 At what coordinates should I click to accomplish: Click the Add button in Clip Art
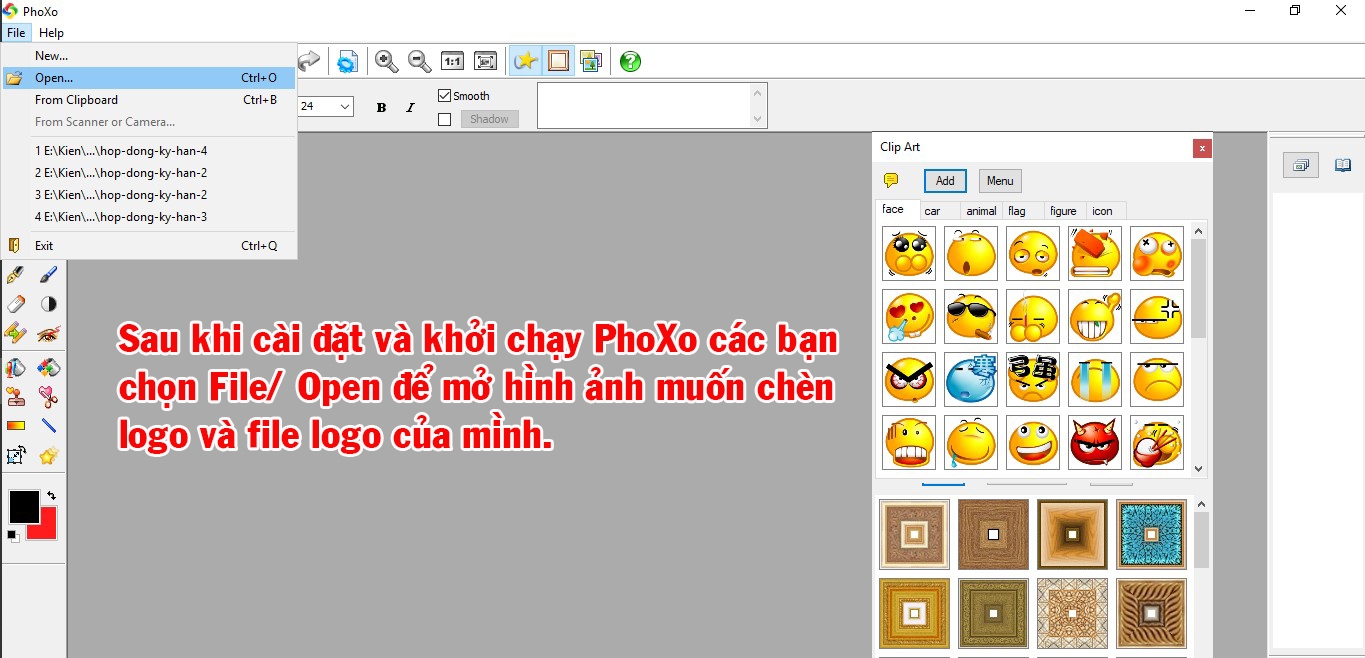coord(945,181)
